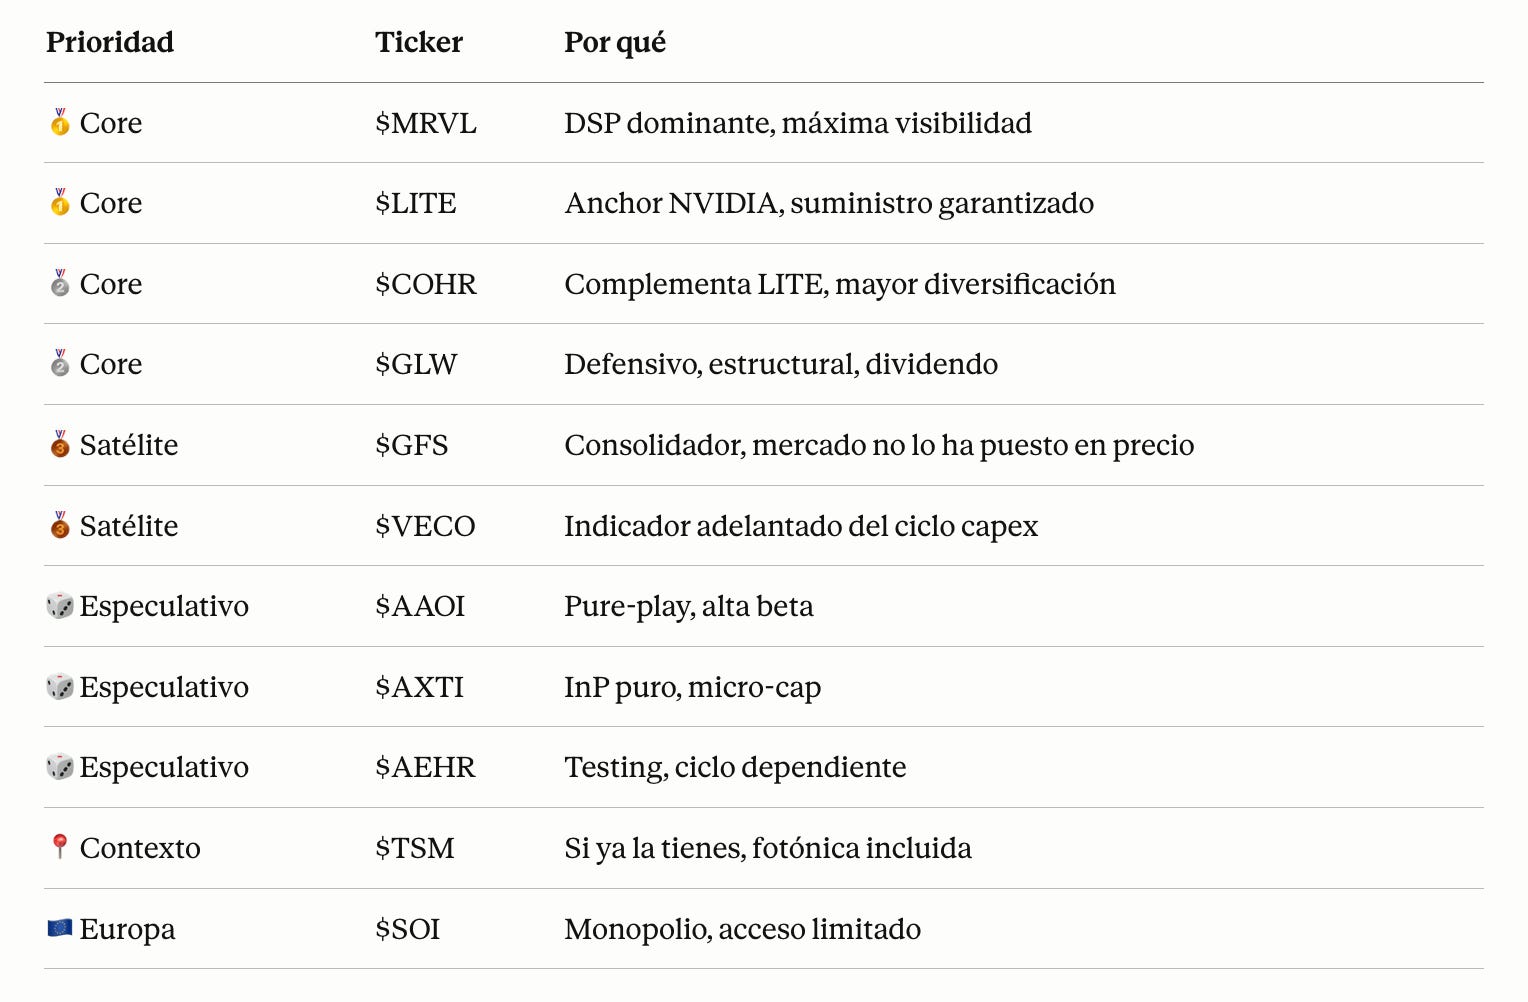Click the bronze medal icon in the $VECO row
Viewport: 1528px width, 1002px height.
point(60,525)
